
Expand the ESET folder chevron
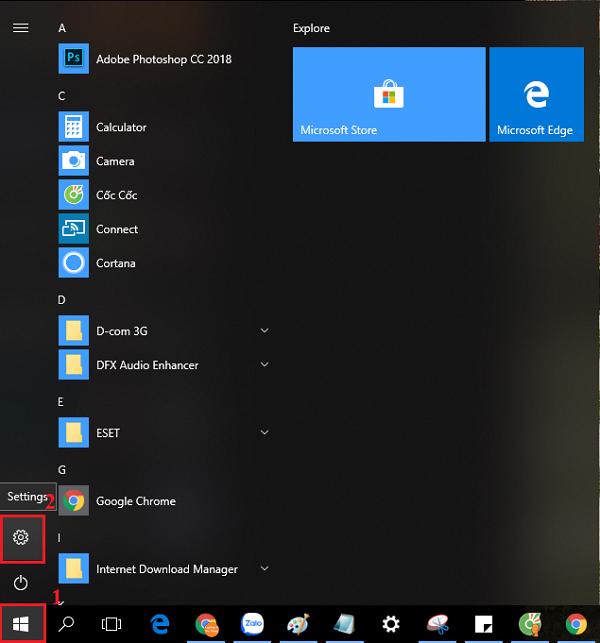pyautogui.click(x=264, y=433)
